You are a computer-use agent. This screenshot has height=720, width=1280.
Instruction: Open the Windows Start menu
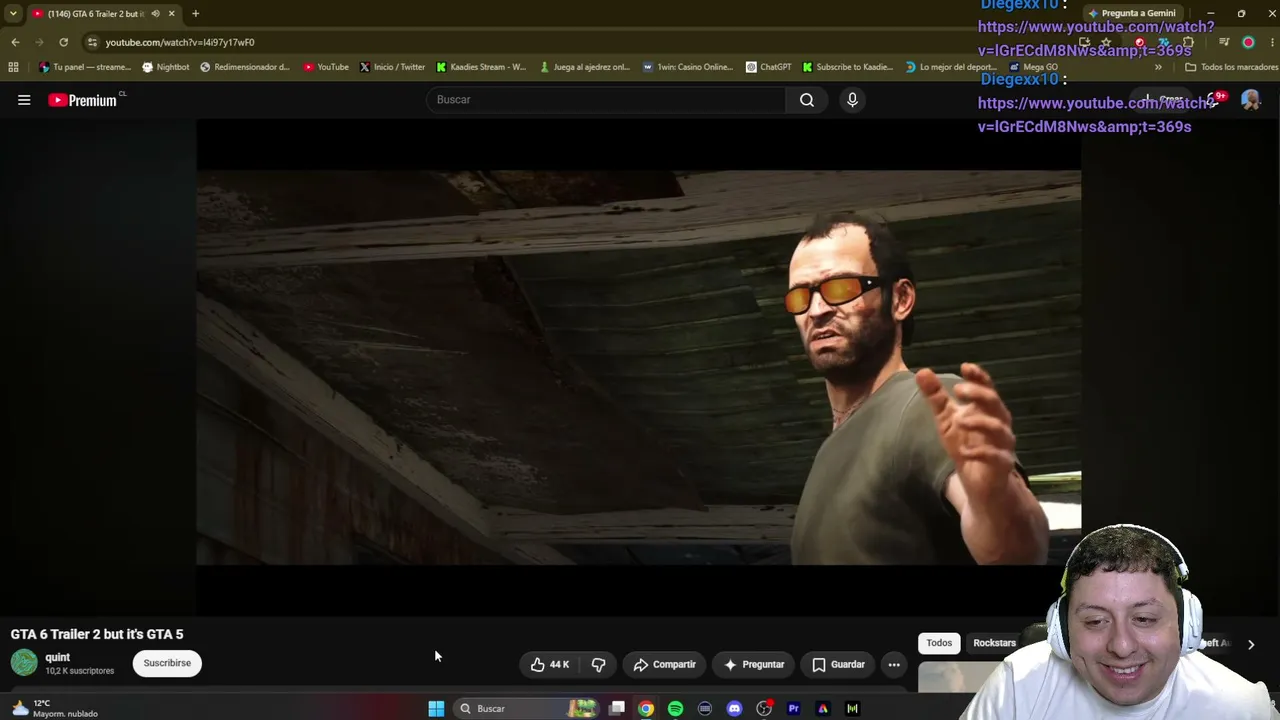[x=436, y=708]
